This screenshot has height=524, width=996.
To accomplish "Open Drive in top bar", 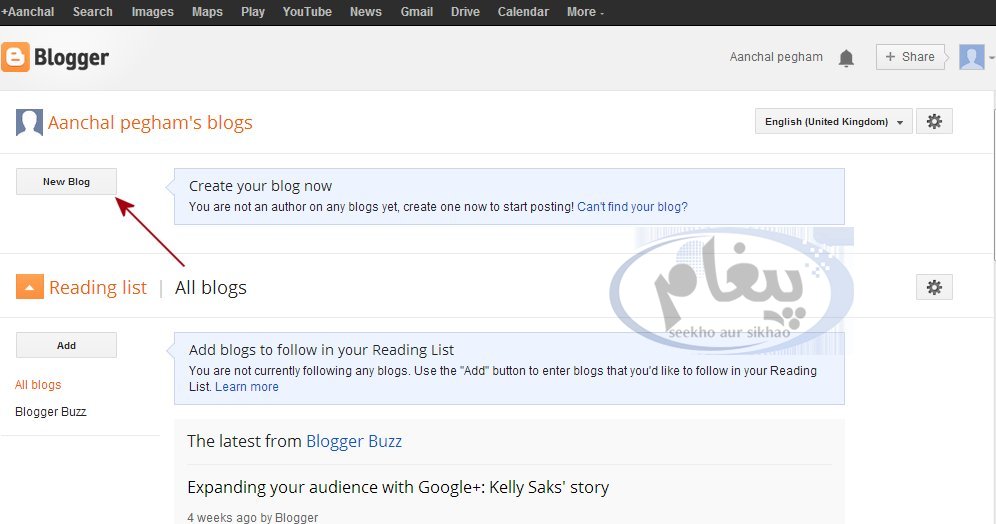I will [x=465, y=11].
